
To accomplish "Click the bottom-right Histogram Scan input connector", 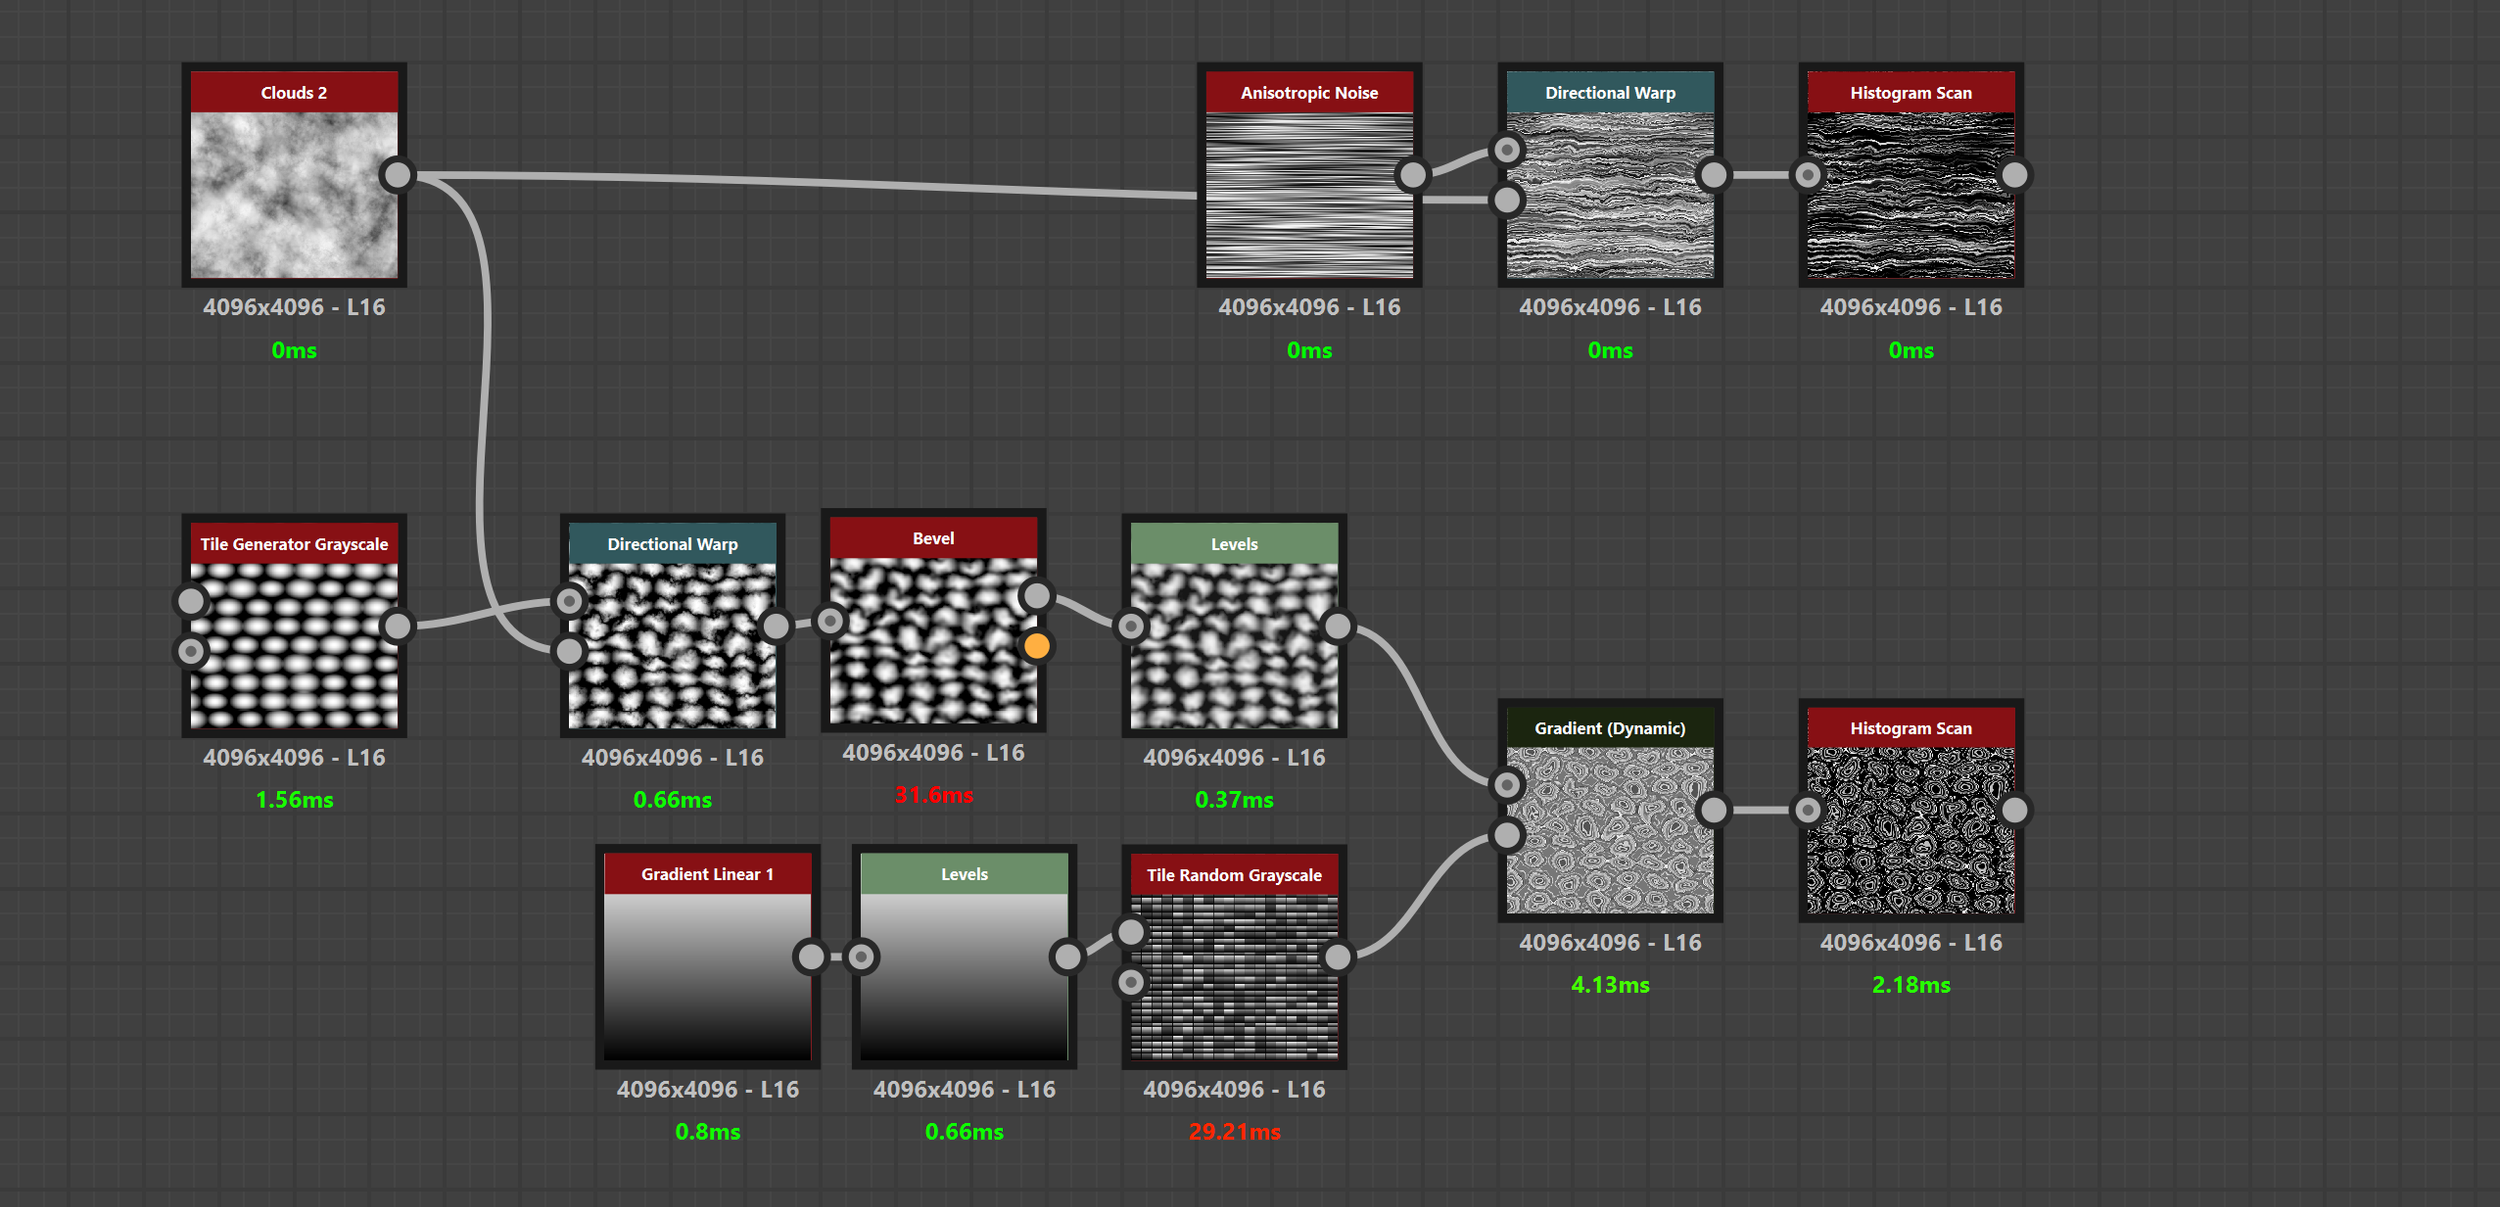I will (1807, 810).
